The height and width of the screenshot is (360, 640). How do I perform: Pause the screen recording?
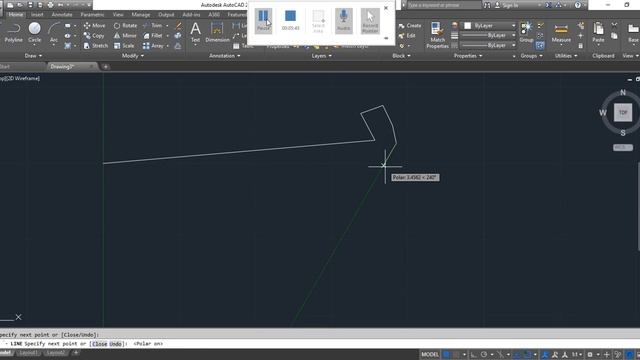pyautogui.click(x=263, y=21)
